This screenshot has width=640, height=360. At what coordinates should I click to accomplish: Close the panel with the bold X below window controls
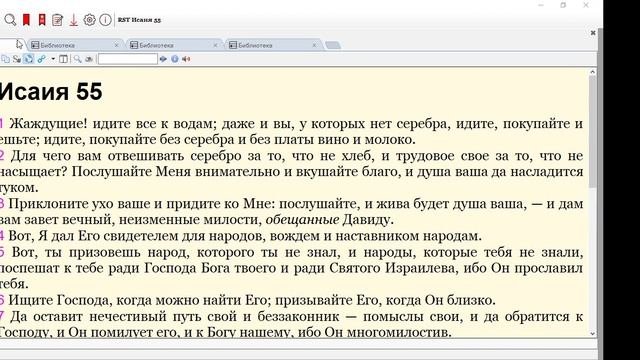click(x=593, y=33)
